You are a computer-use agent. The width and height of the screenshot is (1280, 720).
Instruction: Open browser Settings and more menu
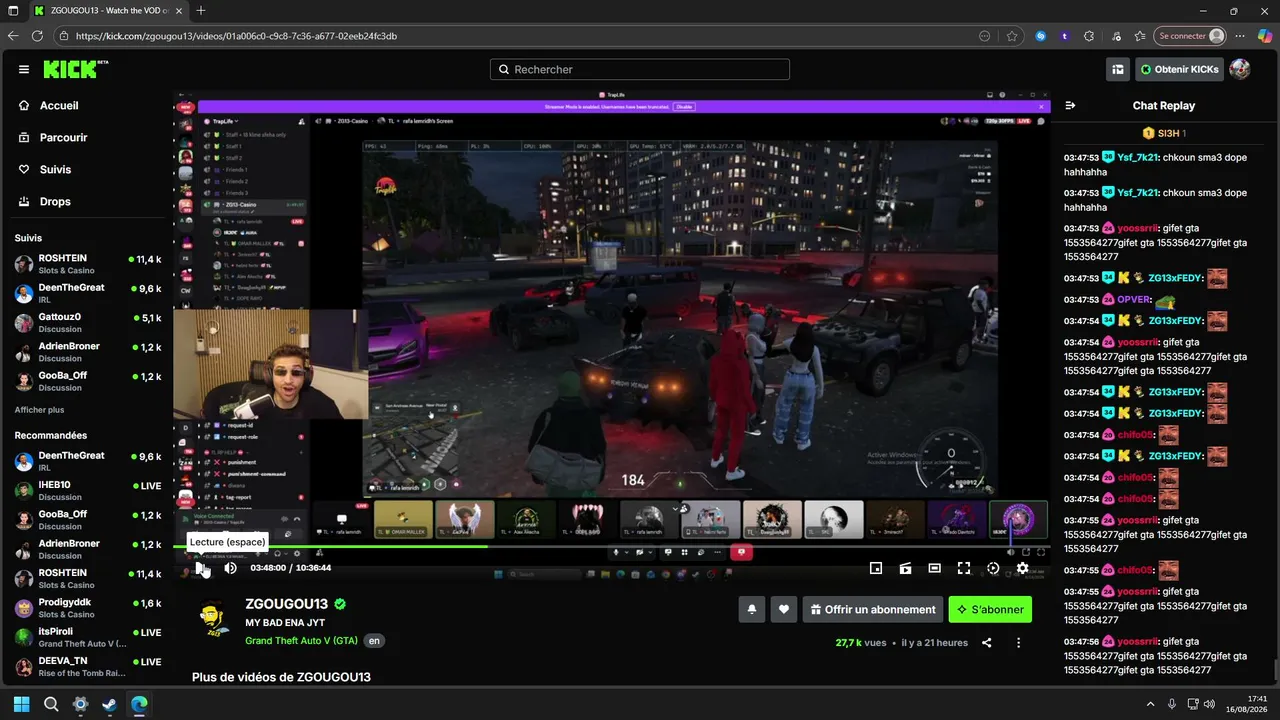[x=1241, y=36]
